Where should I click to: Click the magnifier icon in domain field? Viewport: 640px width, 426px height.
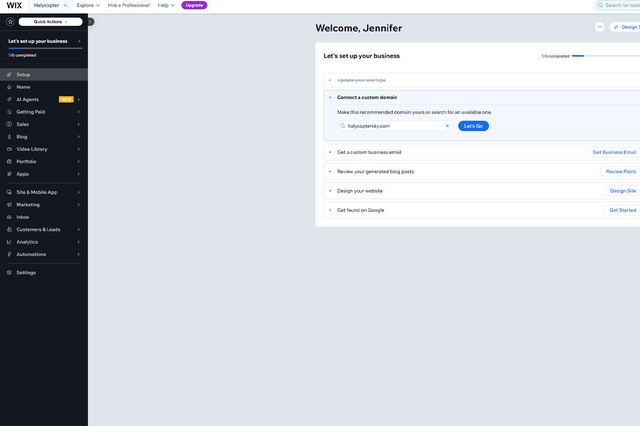342,126
